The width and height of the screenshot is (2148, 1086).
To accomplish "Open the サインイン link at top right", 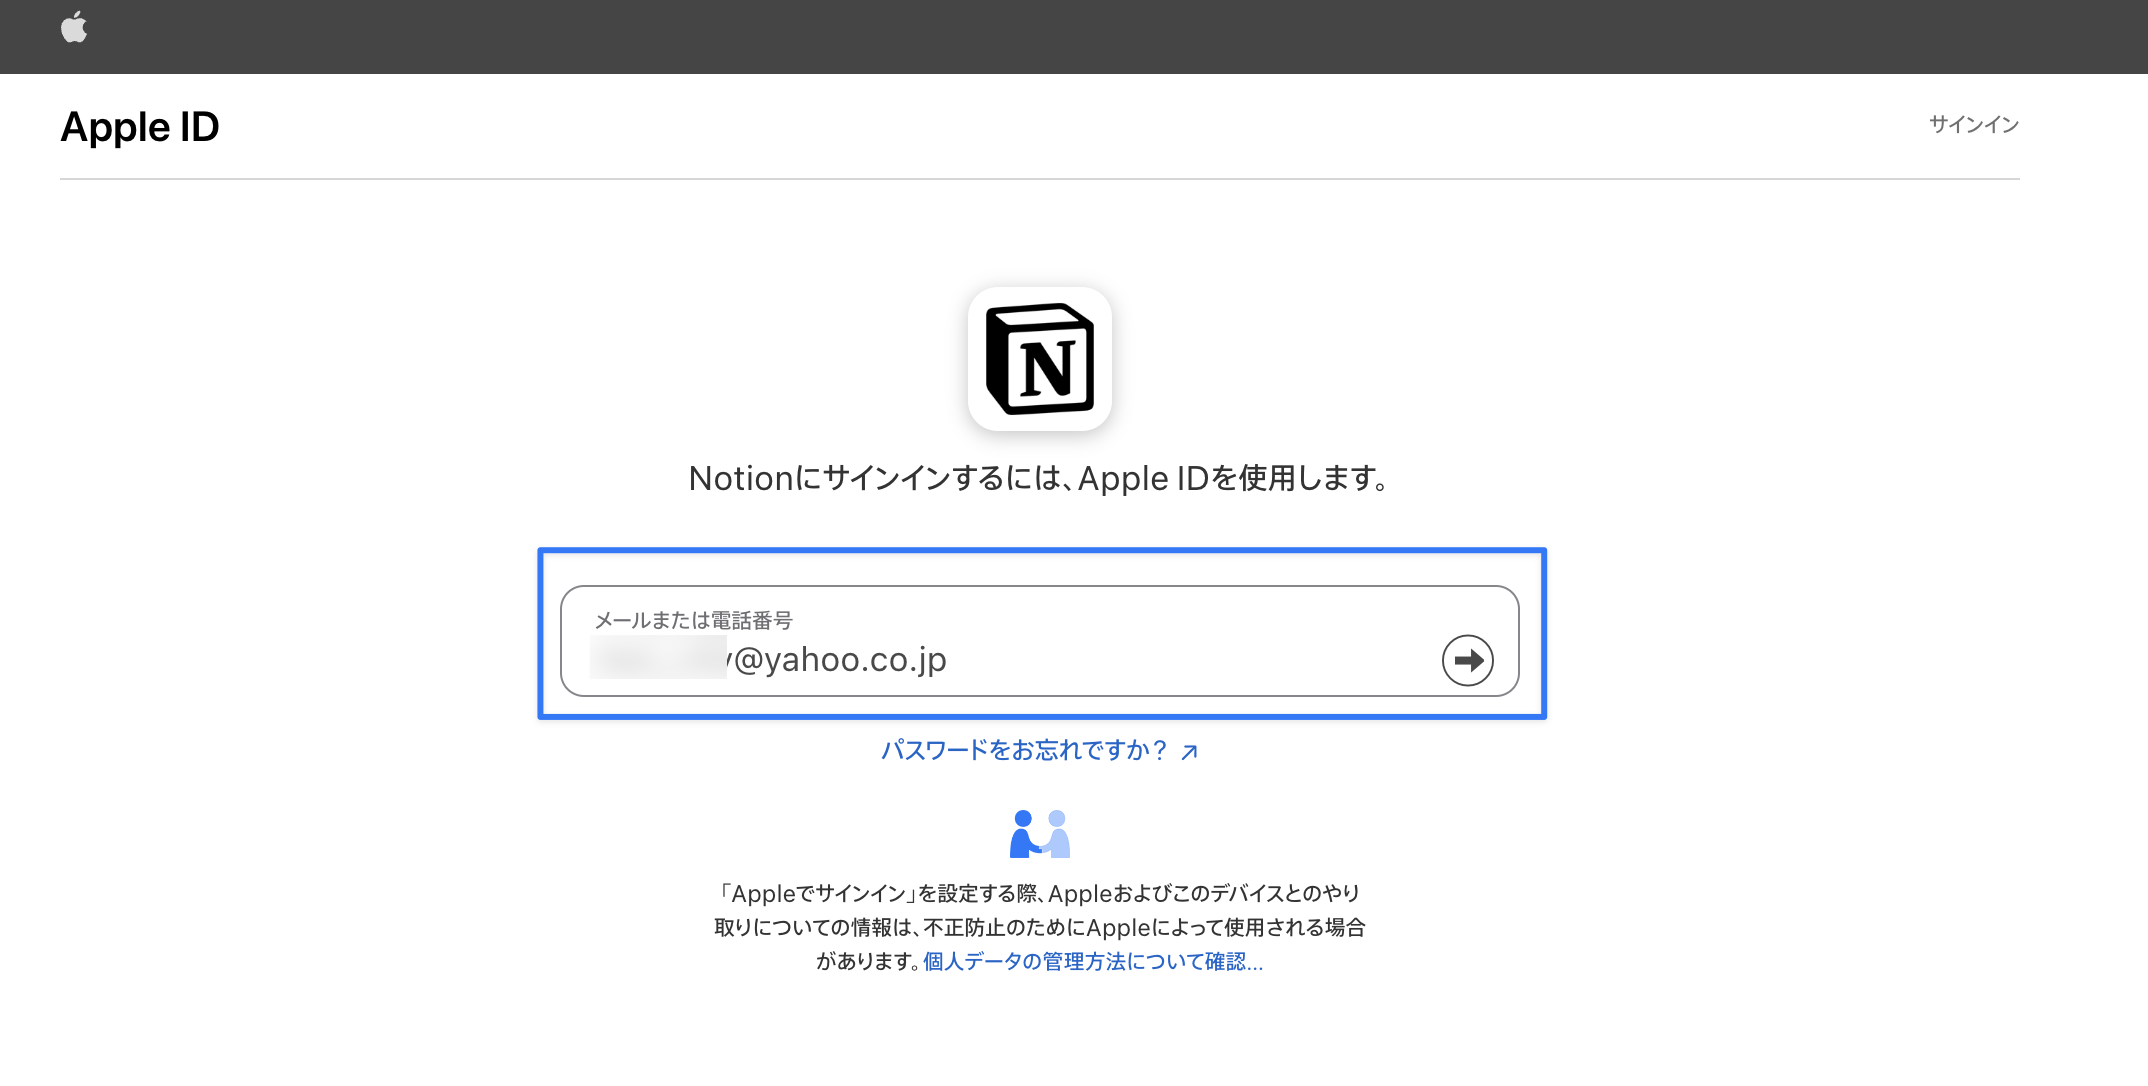I will coord(1973,125).
